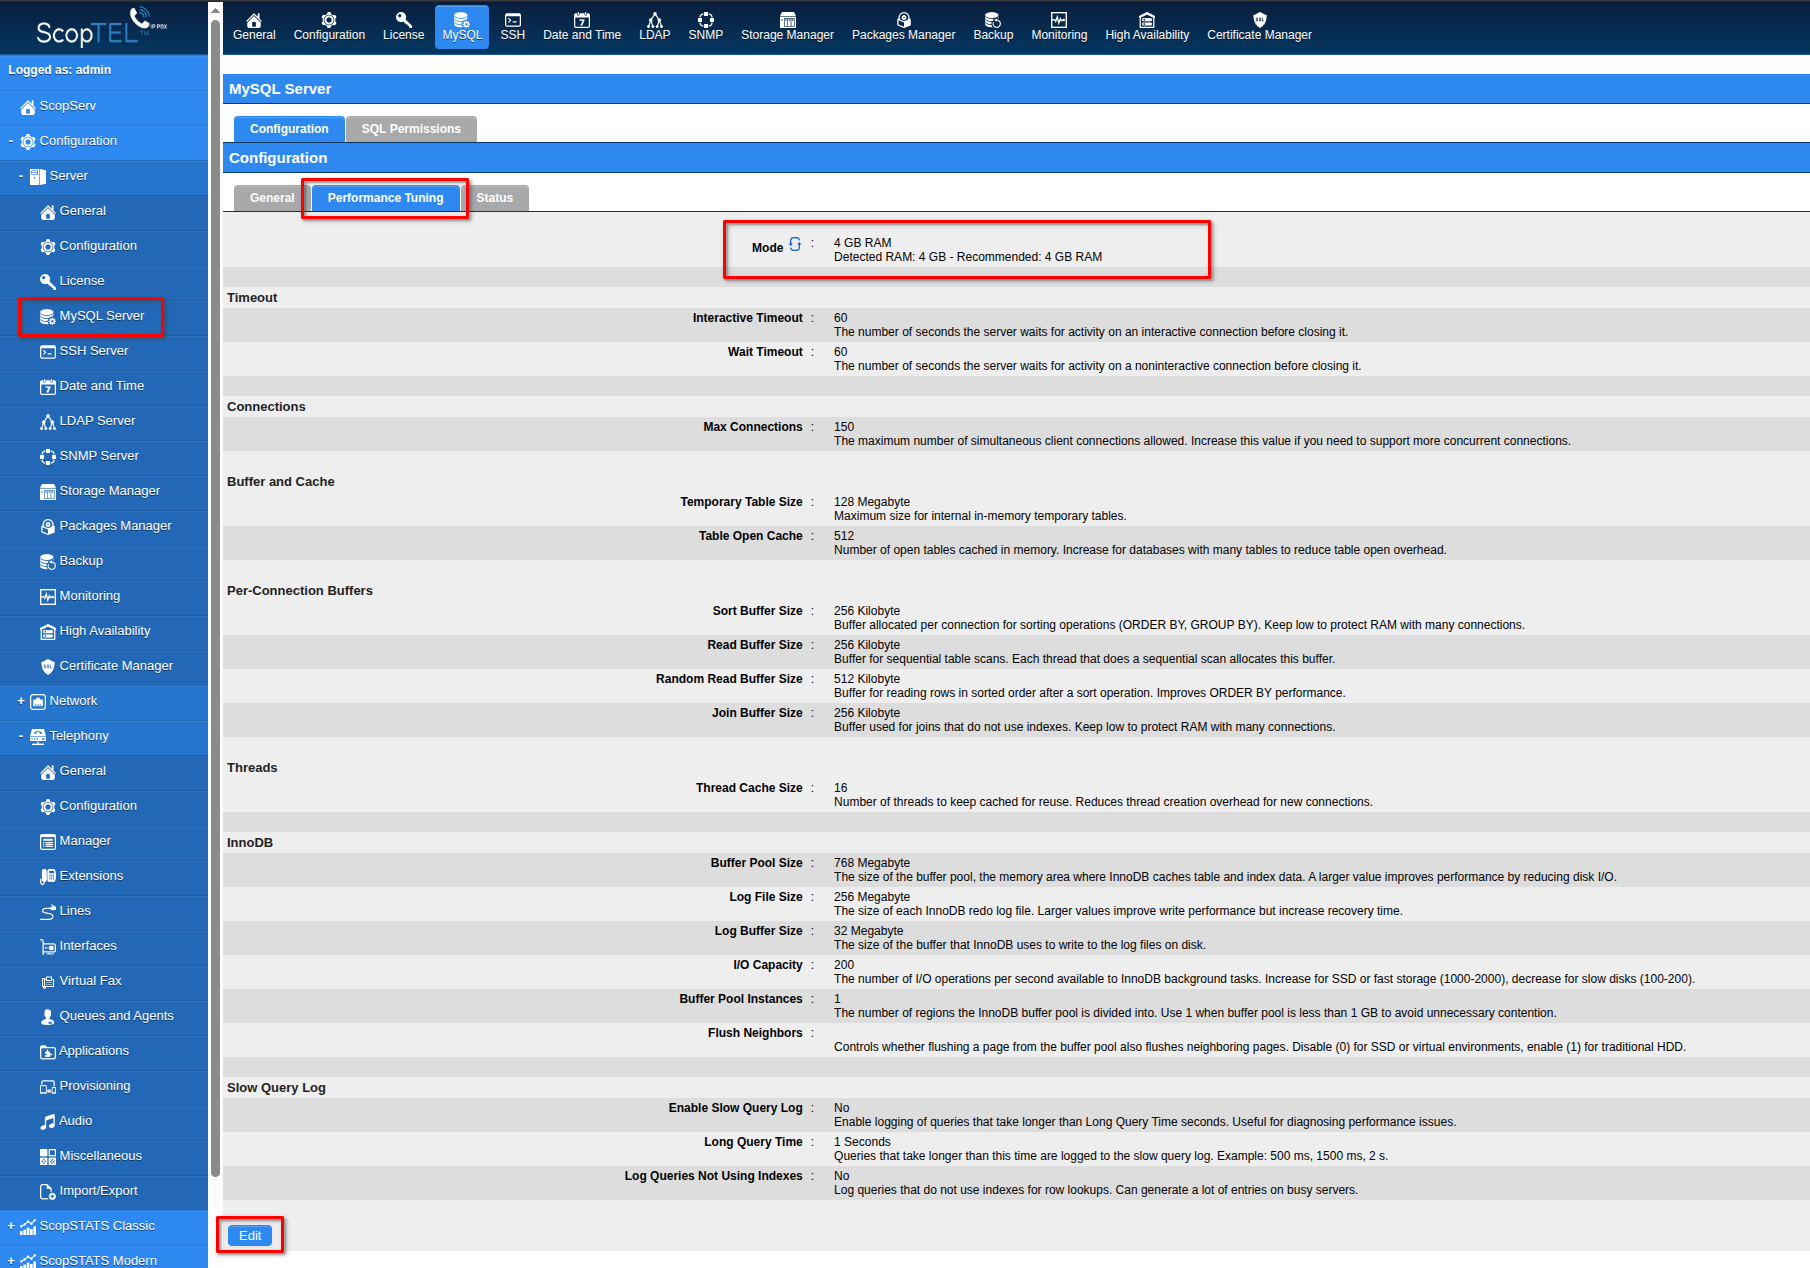Click '768 Megabyte' Buffer Pool Size value
This screenshot has width=1810, height=1268.
[x=872, y=863]
